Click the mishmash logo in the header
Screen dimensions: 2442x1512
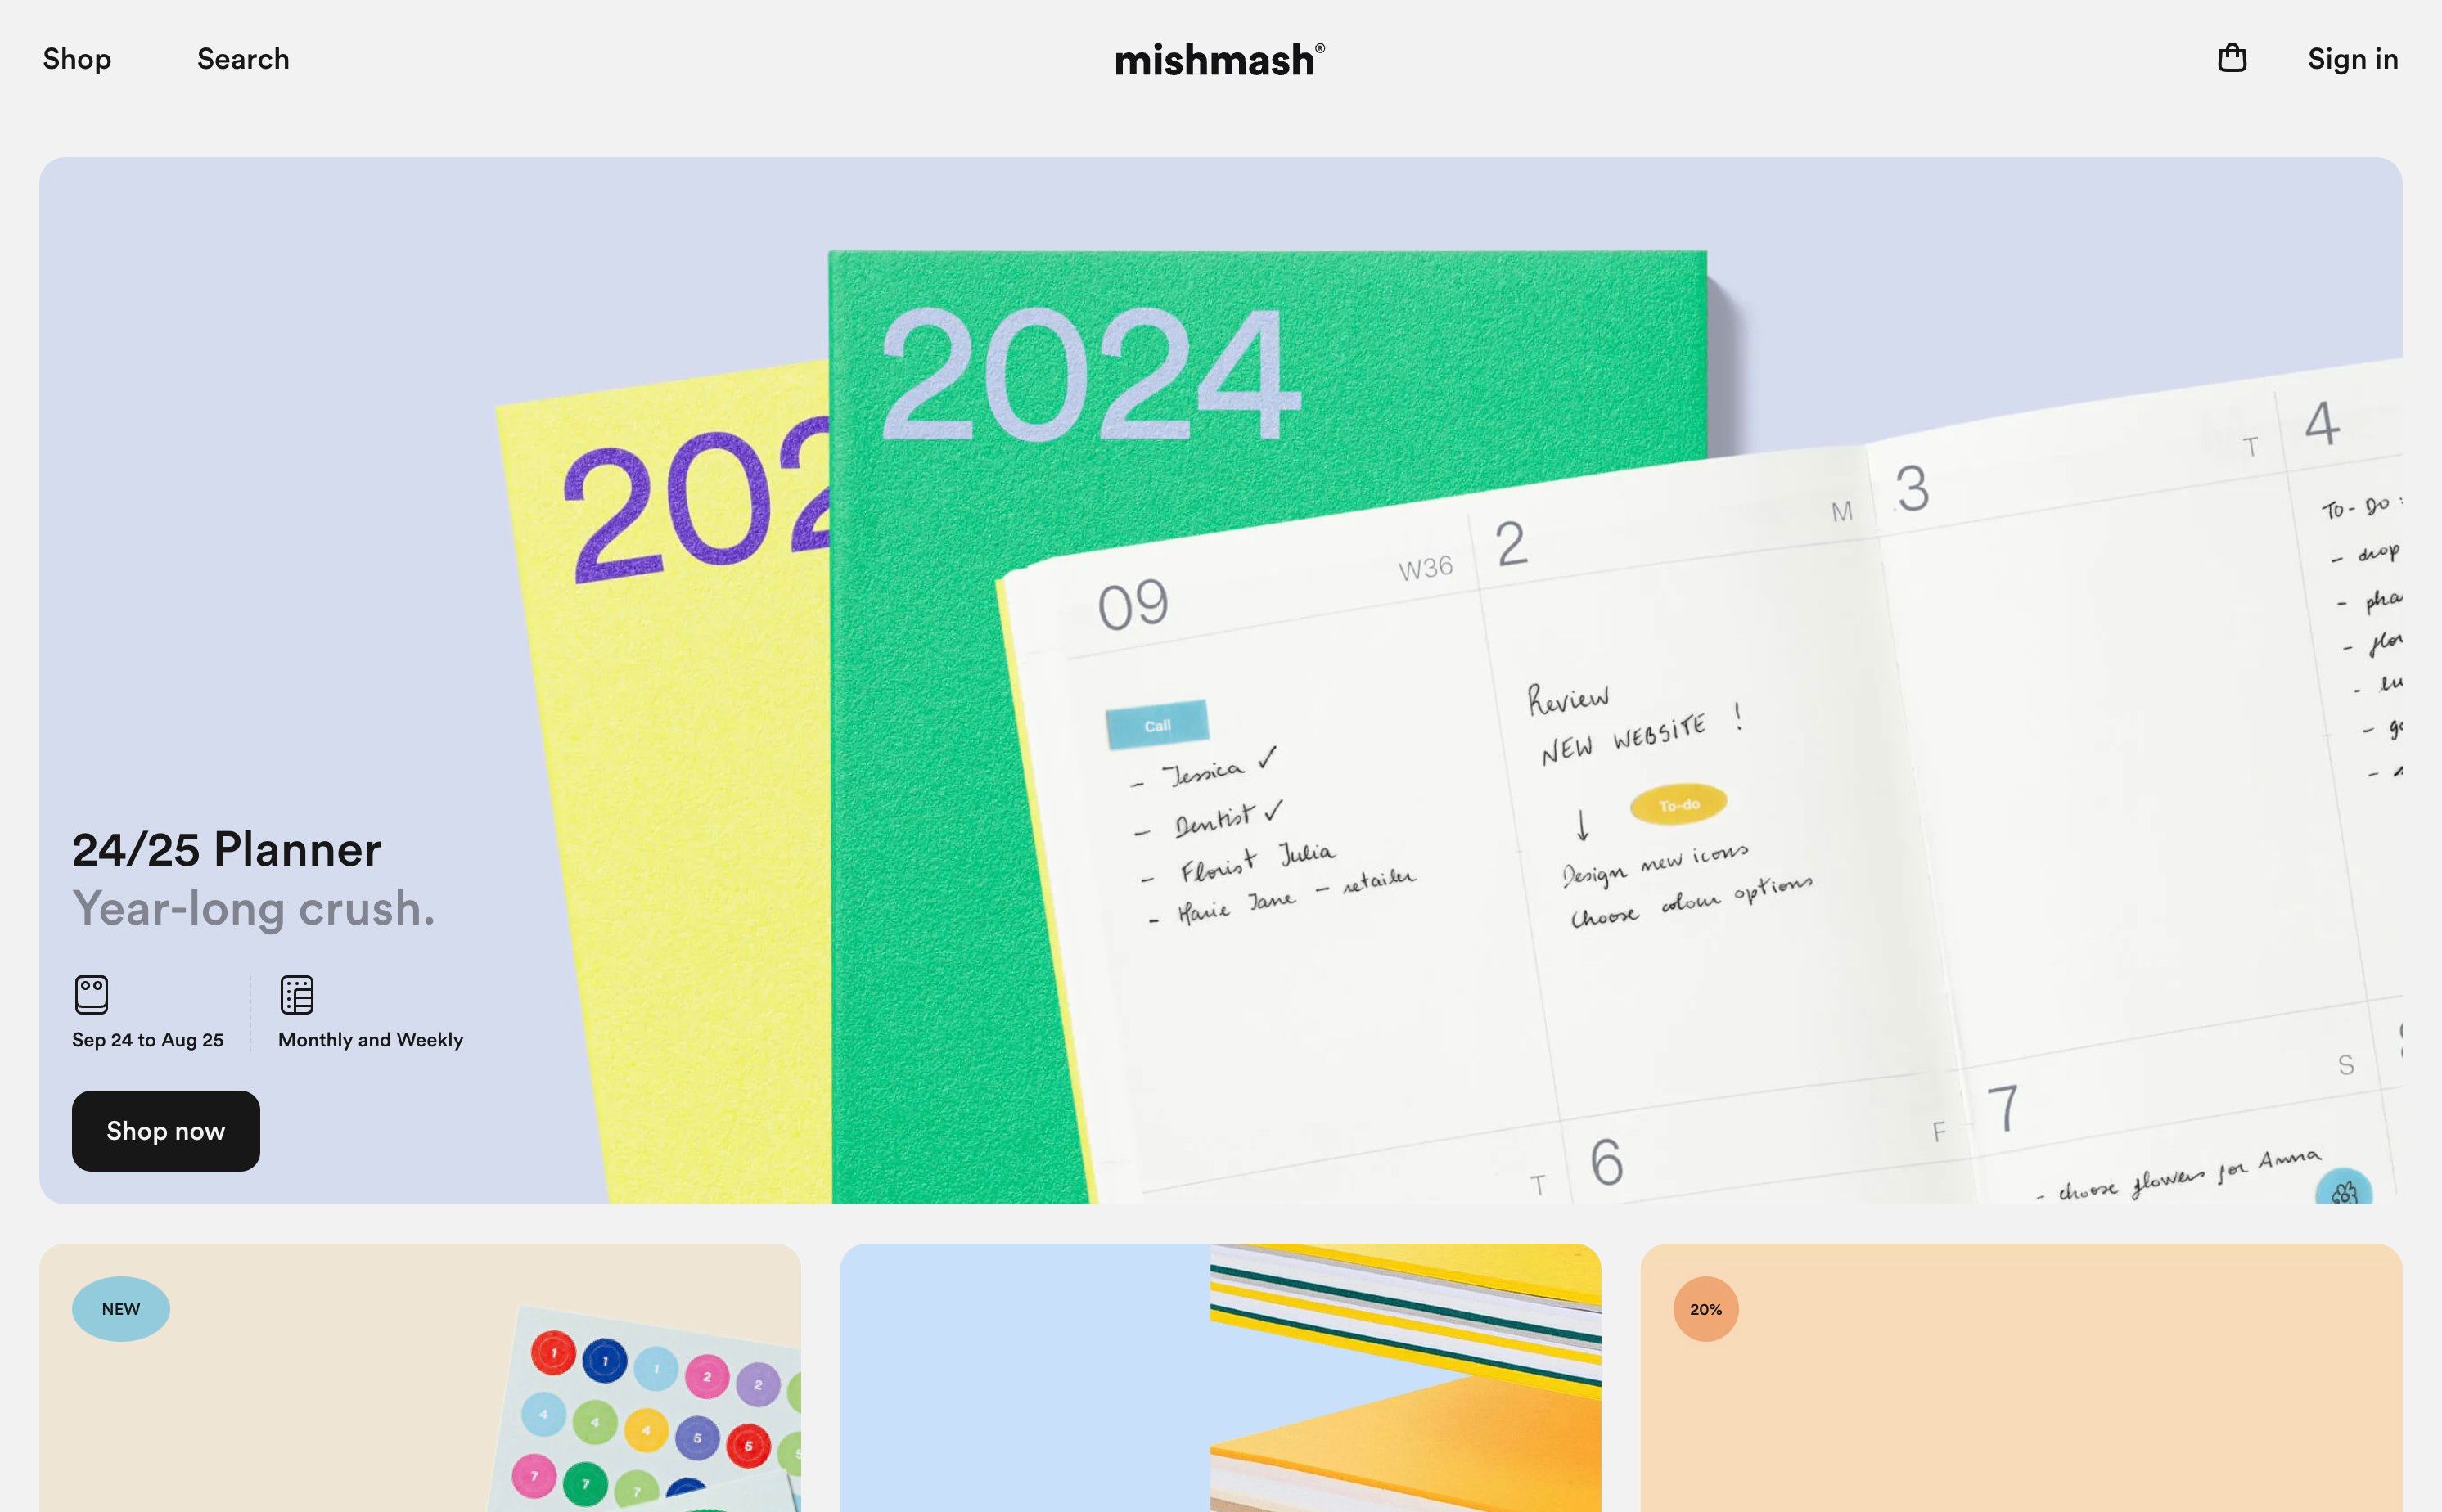pyautogui.click(x=1221, y=59)
